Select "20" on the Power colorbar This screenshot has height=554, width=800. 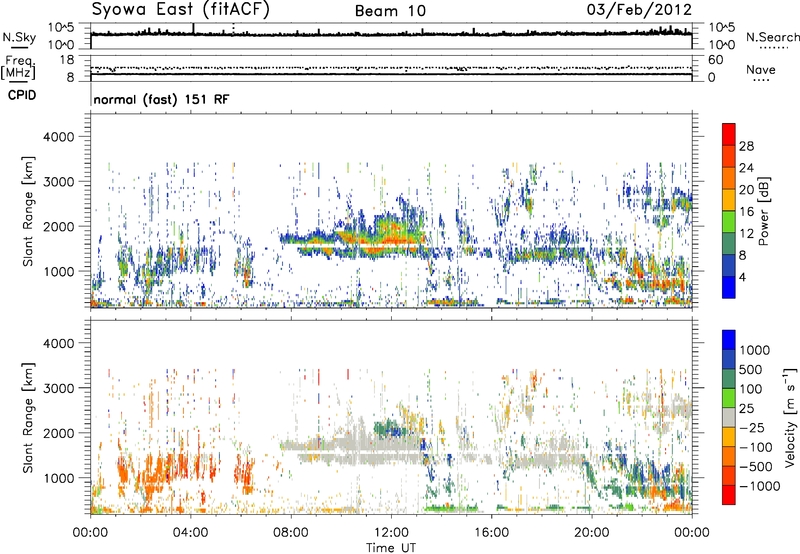746,190
